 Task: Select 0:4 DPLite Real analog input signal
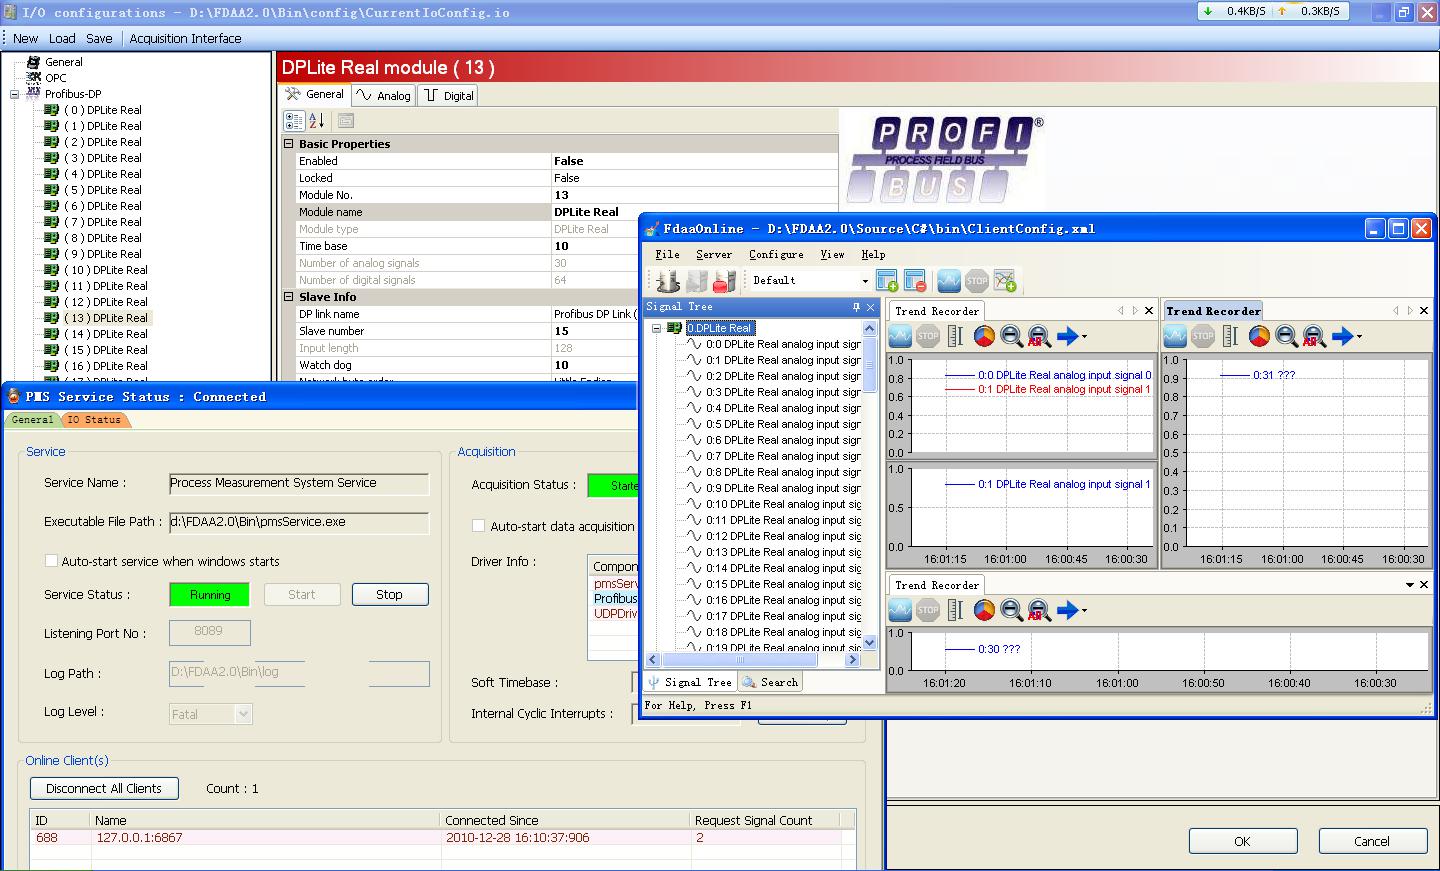[783, 408]
